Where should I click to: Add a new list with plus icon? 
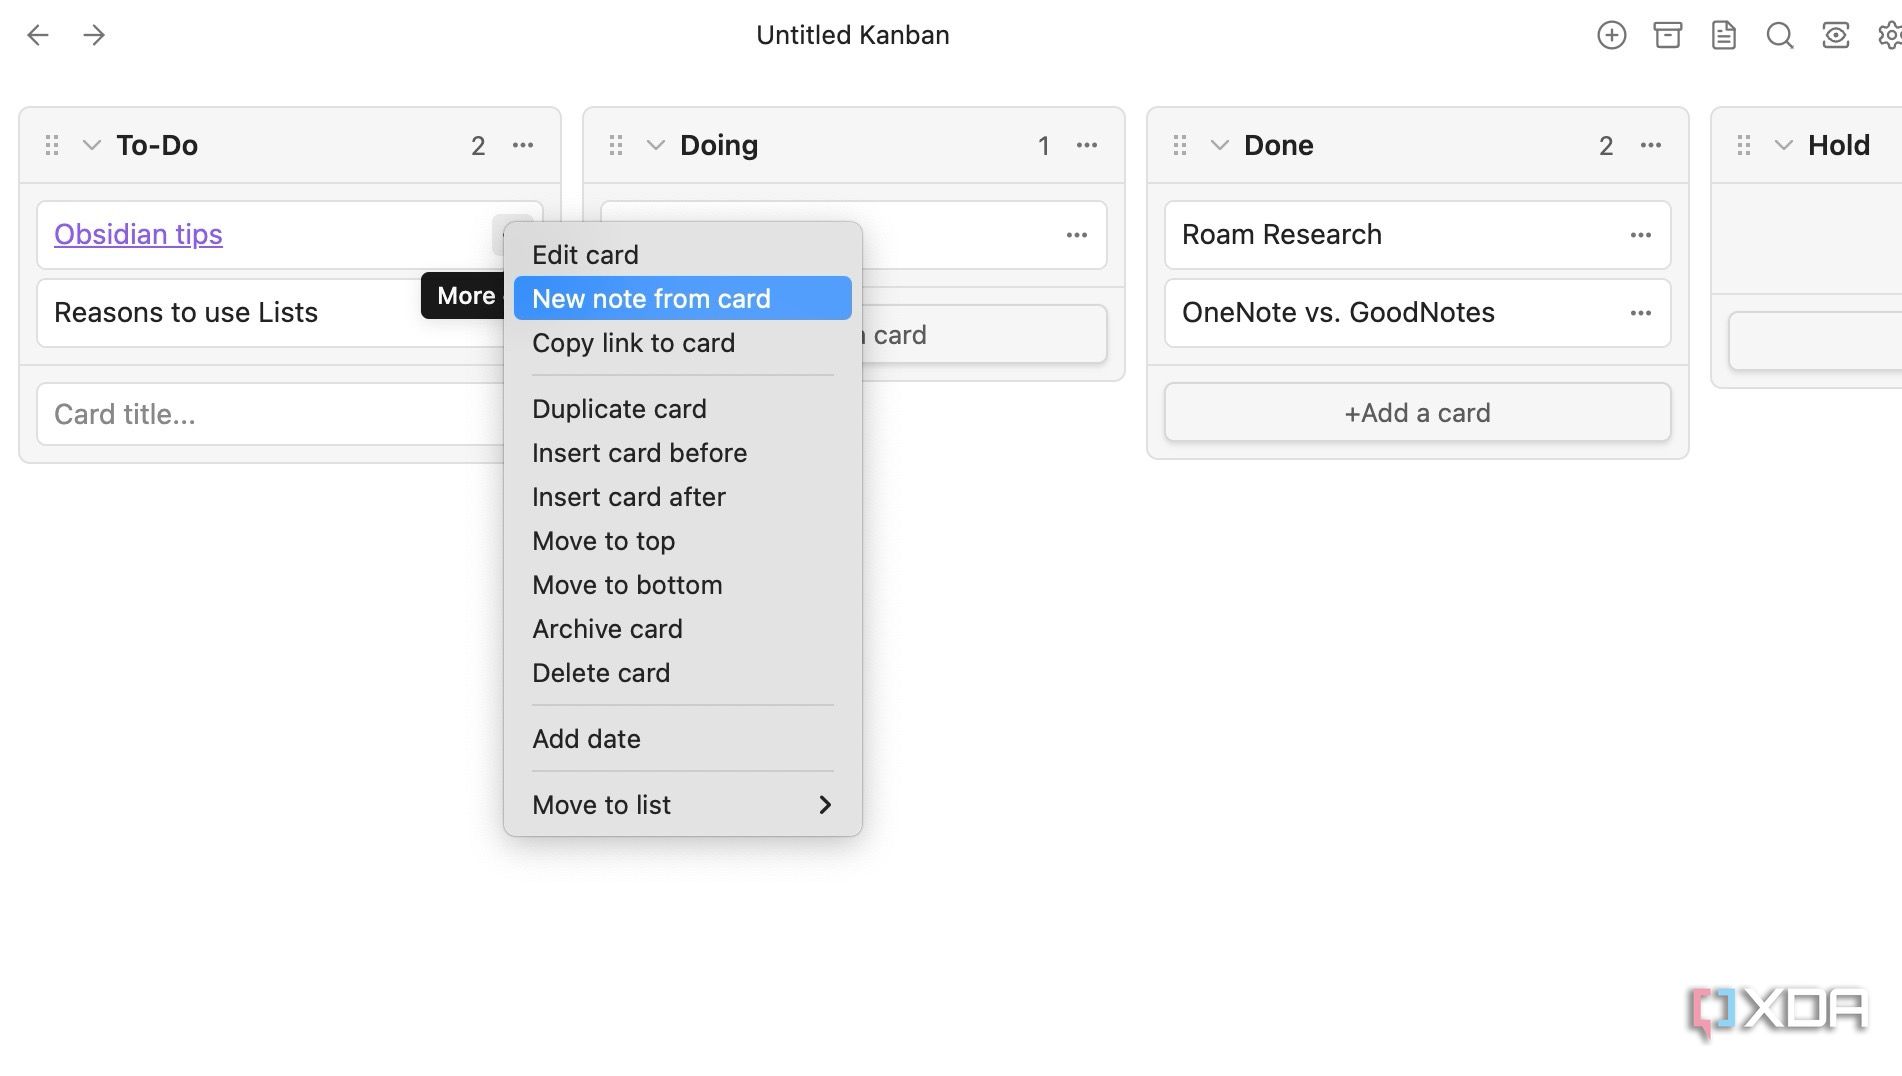1611,35
